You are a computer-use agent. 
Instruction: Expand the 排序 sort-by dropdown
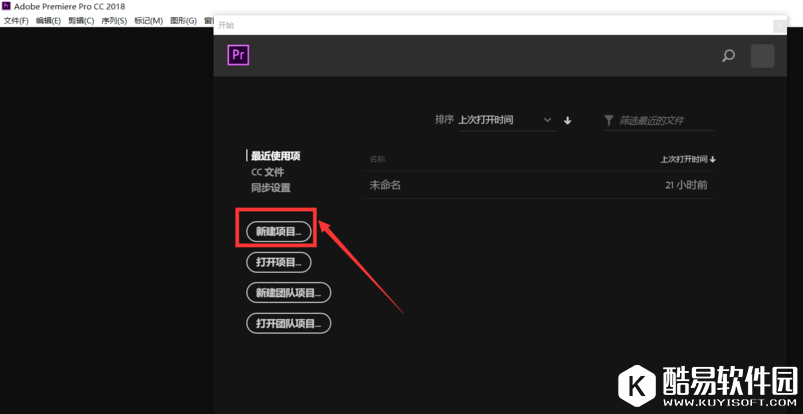tap(505, 120)
